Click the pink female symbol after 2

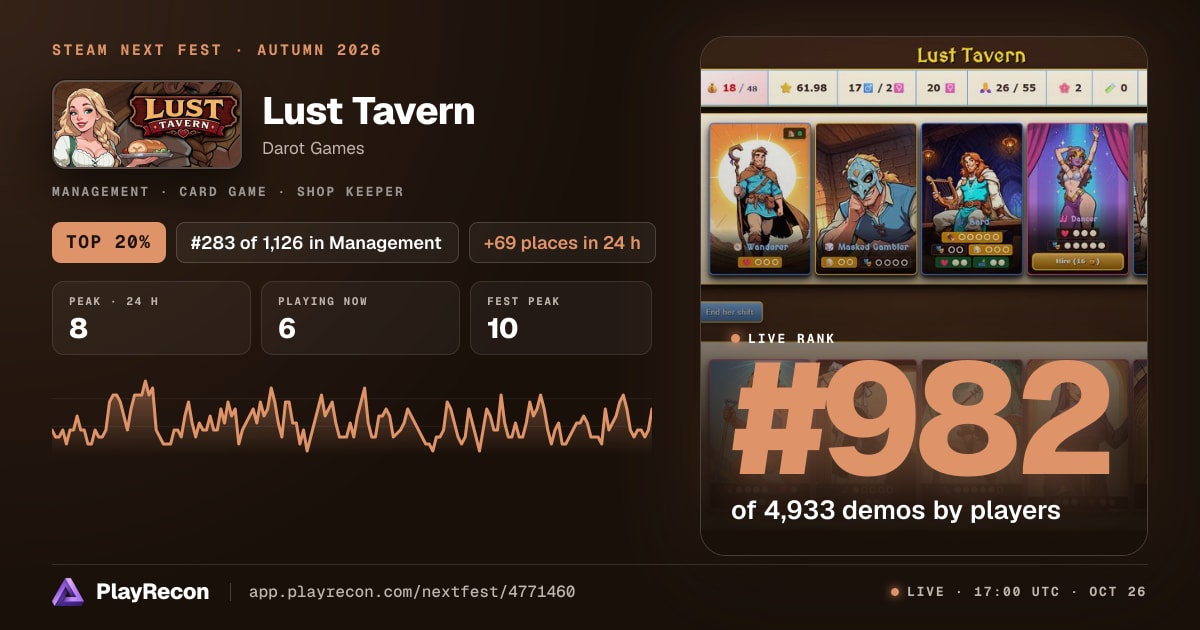pos(899,88)
